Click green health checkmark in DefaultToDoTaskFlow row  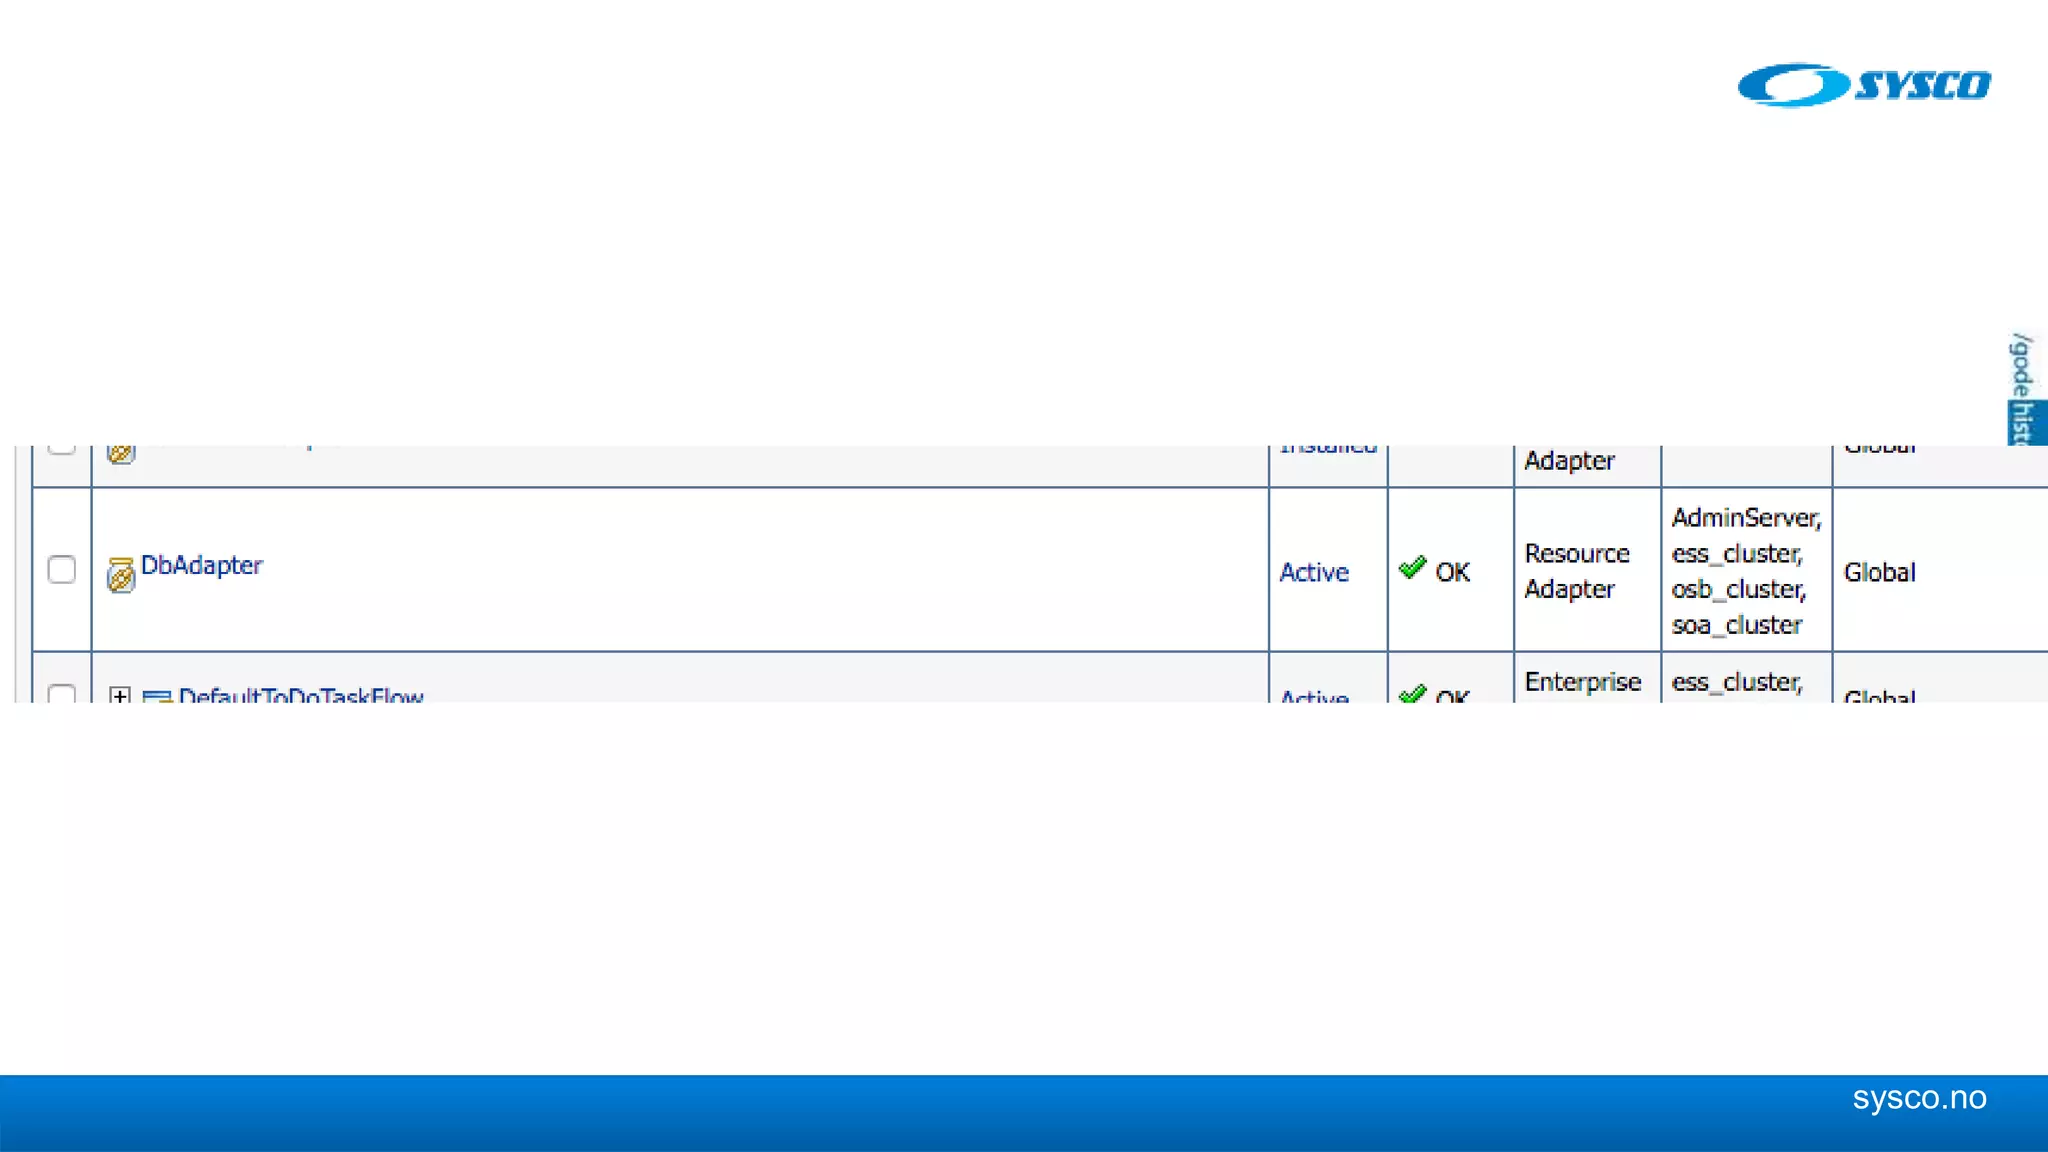(x=1412, y=694)
